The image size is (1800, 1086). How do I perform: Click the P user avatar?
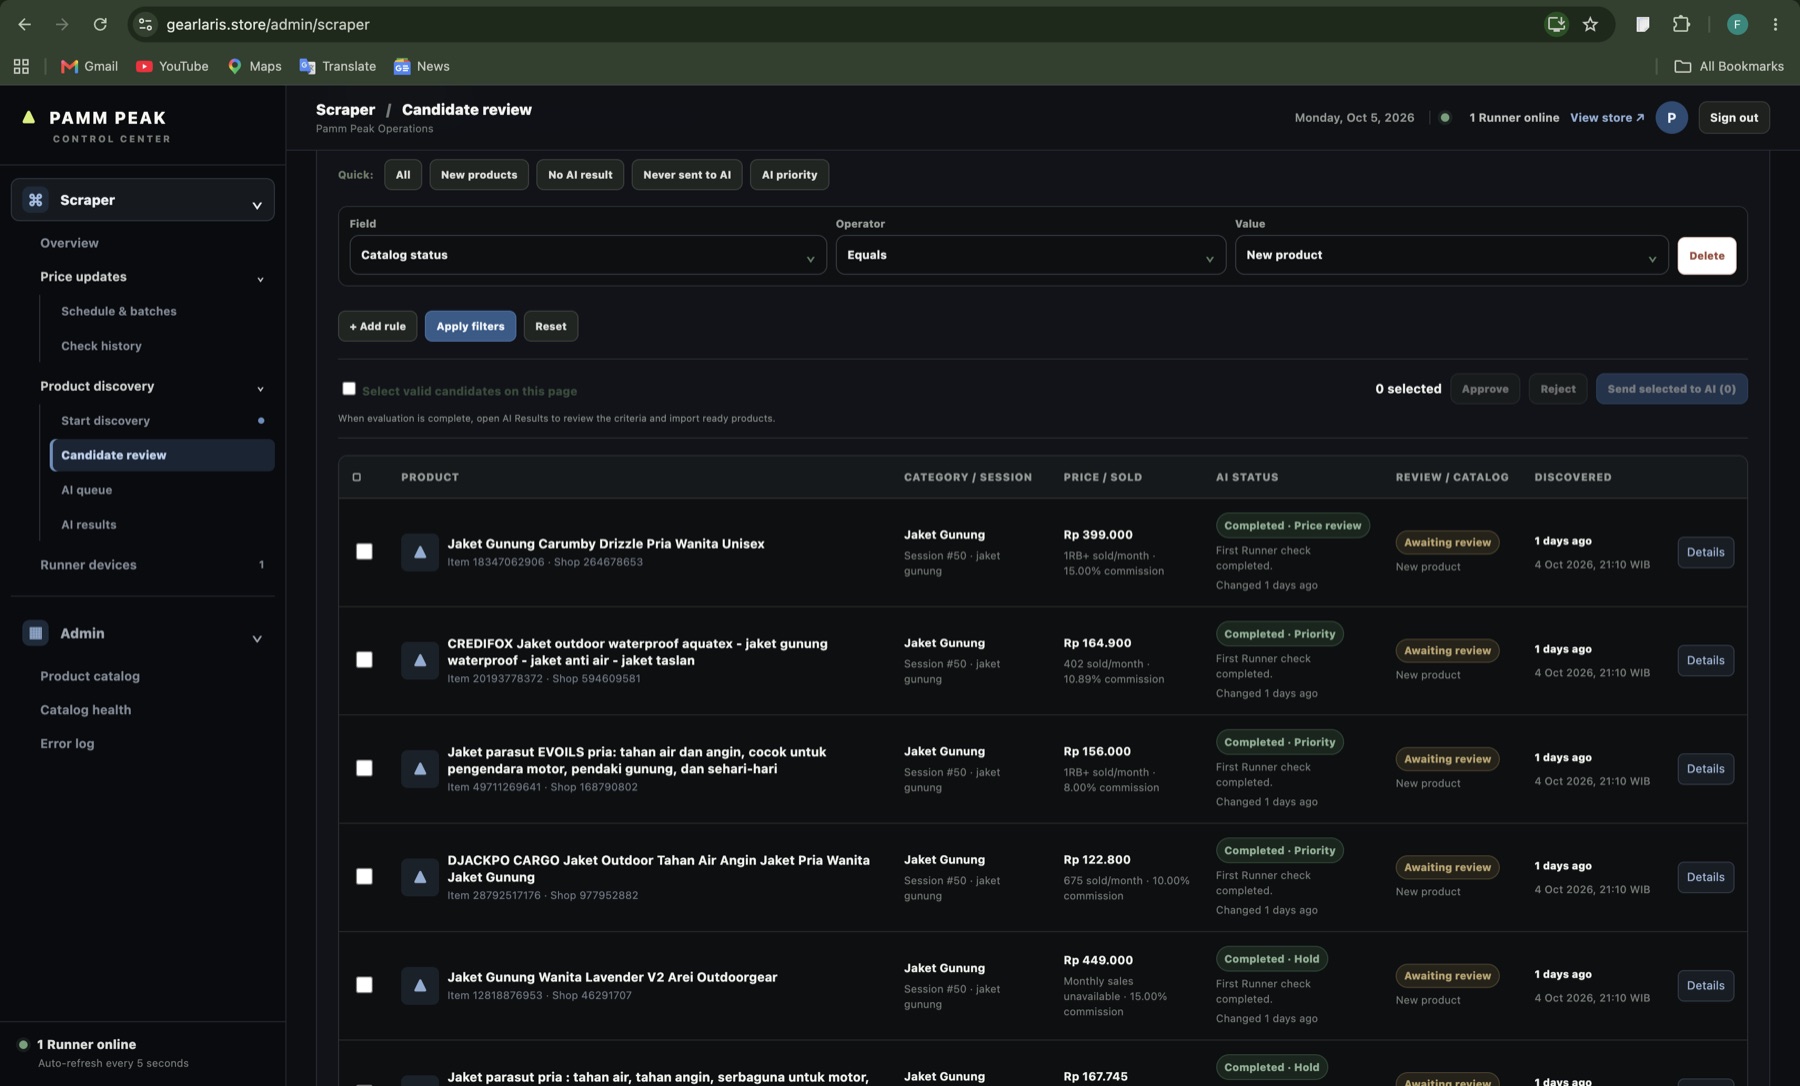coord(1671,118)
